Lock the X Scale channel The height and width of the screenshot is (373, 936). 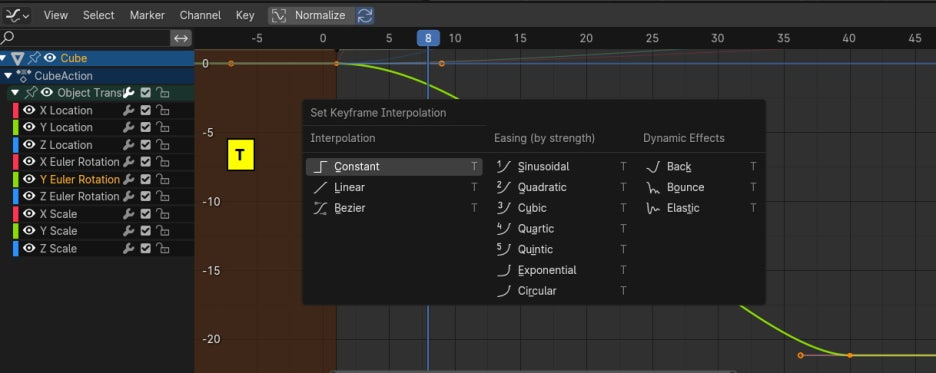(x=162, y=214)
